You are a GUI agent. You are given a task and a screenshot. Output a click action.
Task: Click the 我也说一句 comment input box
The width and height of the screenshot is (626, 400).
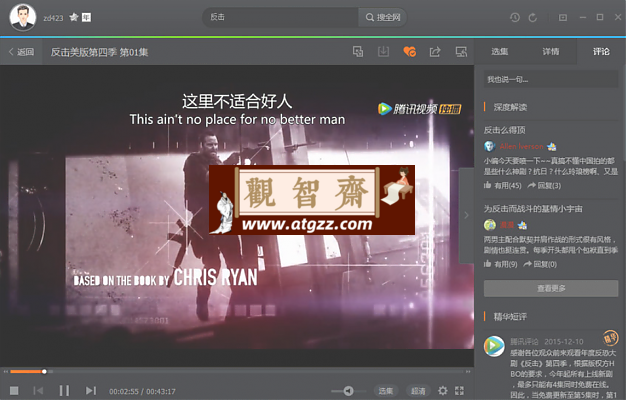551,79
